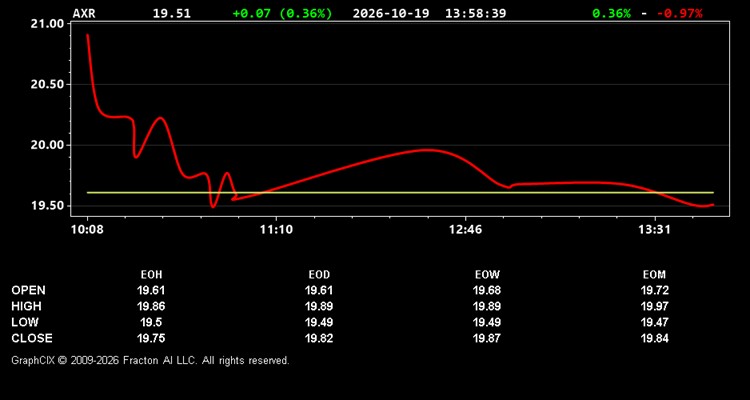Click EOD low value 19.49
Viewport: 750px width, 400px height.
319,322
